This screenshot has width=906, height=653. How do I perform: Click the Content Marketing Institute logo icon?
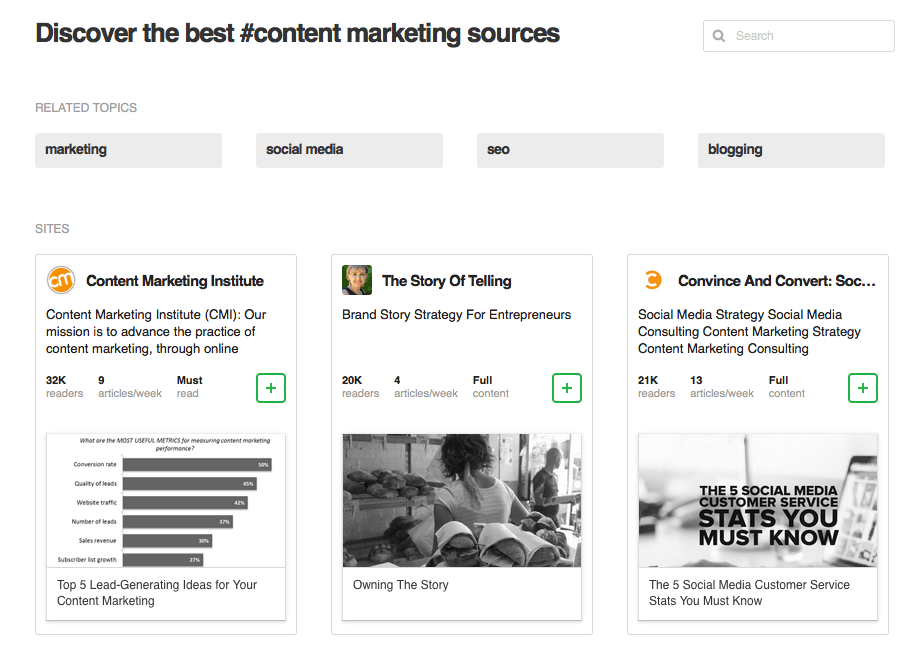coord(61,280)
